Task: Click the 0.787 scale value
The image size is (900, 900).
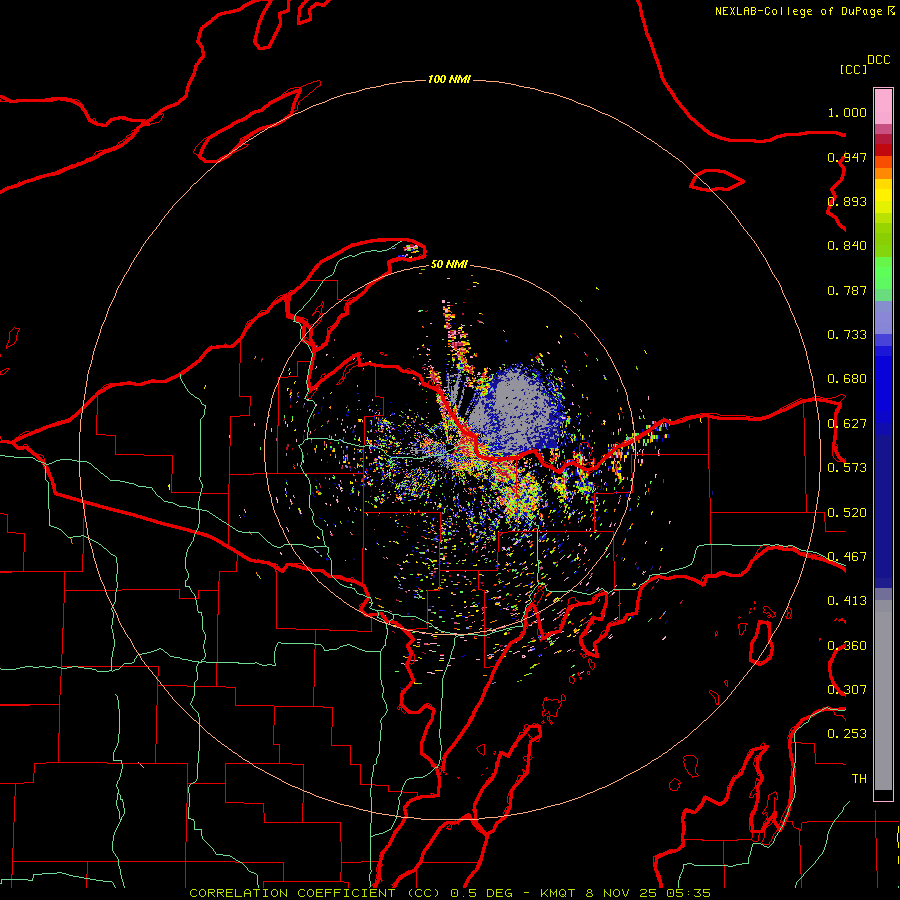Action: point(847,290)
